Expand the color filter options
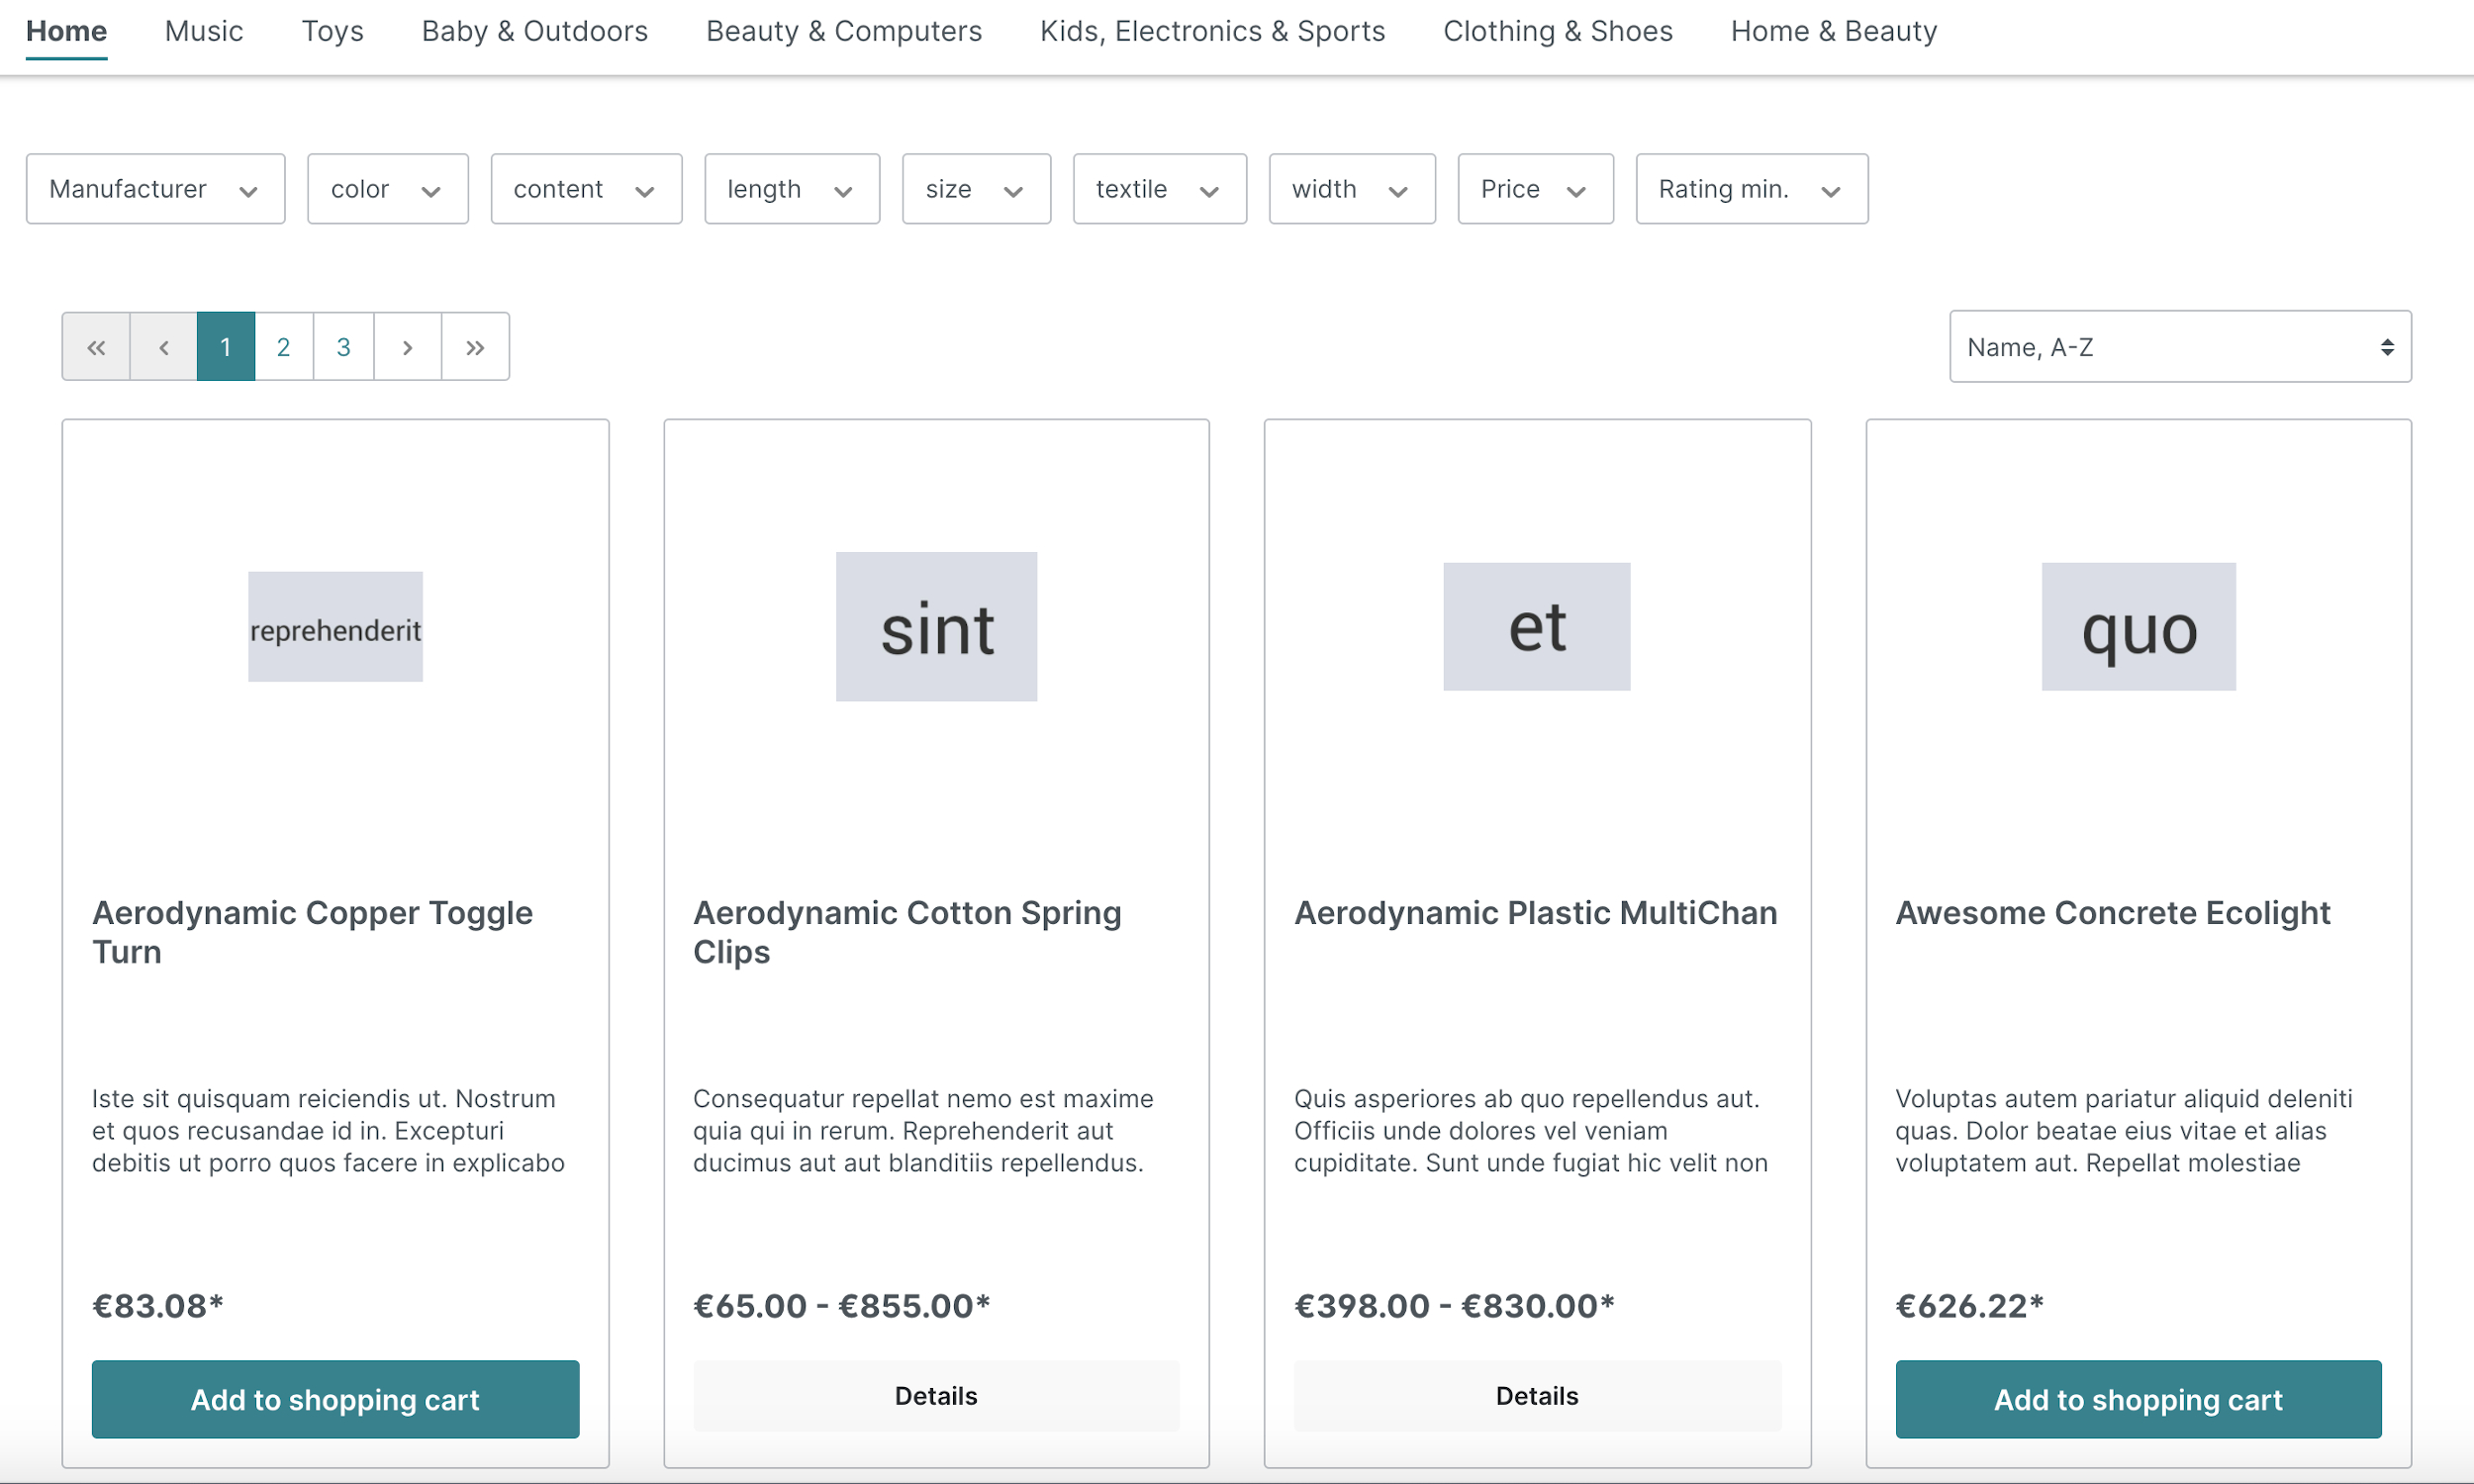 (x=387, y=187)
